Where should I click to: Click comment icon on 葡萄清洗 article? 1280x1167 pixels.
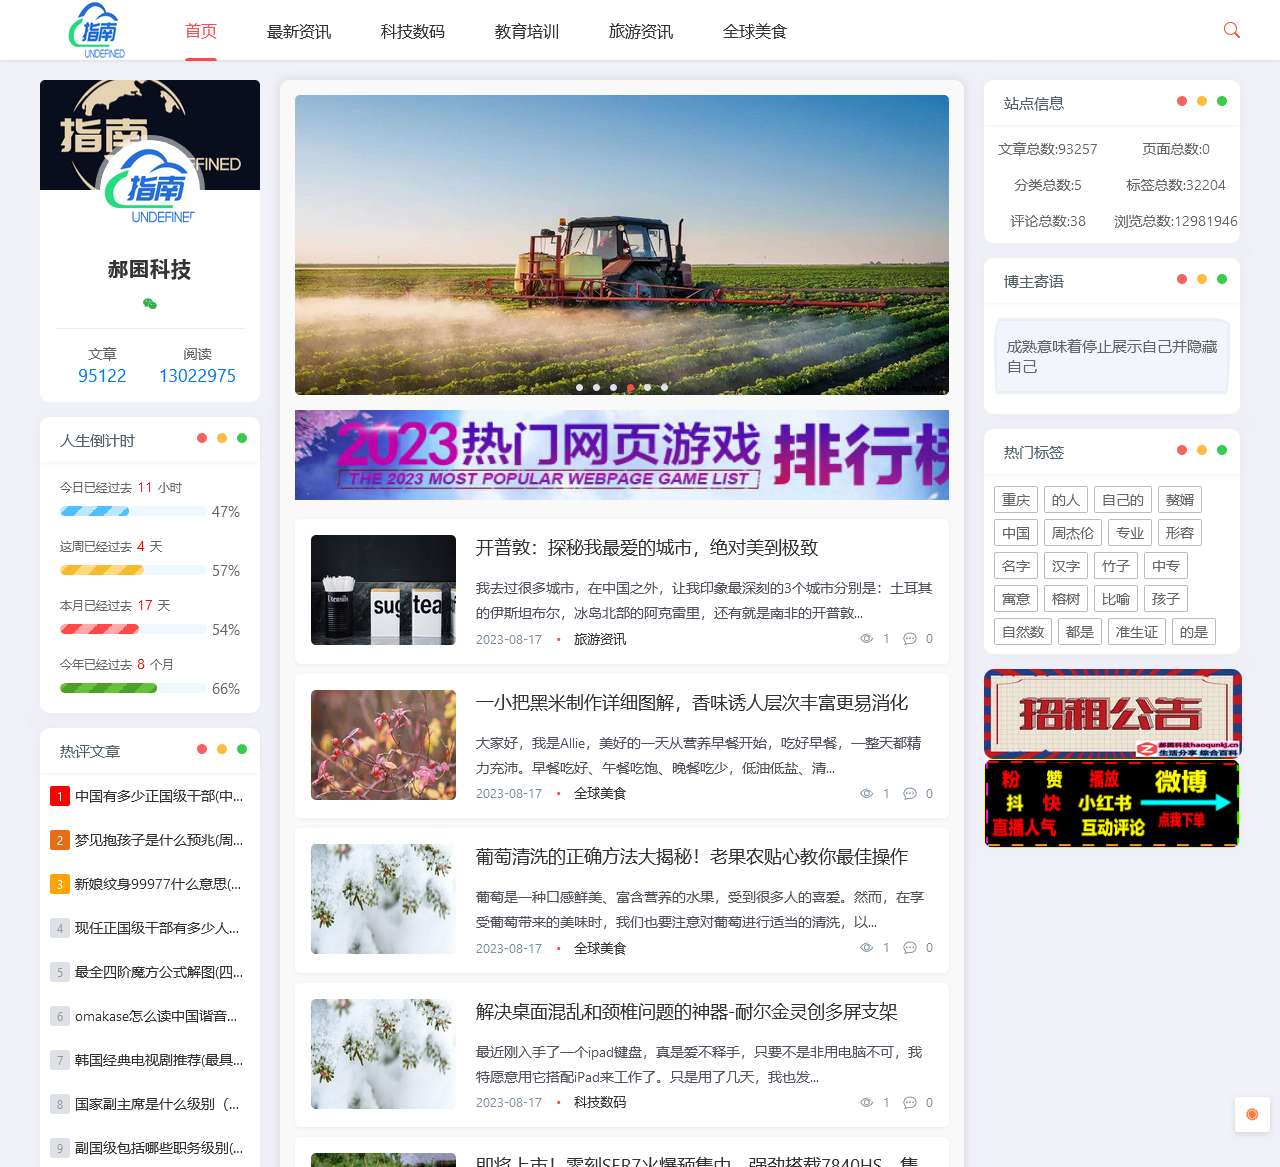tap(910, 948)
